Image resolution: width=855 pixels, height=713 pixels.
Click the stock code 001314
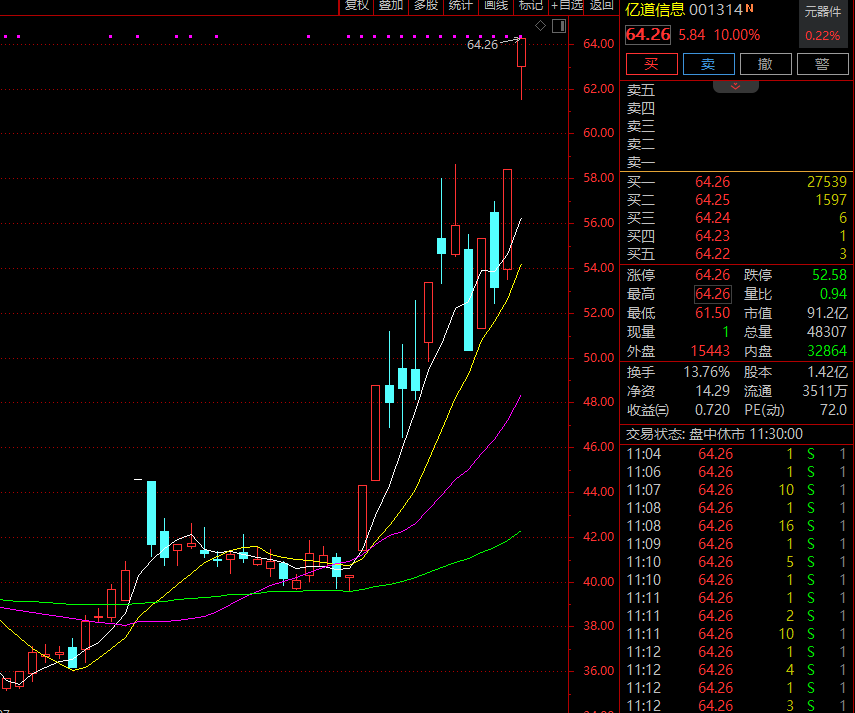pos(715,10)
